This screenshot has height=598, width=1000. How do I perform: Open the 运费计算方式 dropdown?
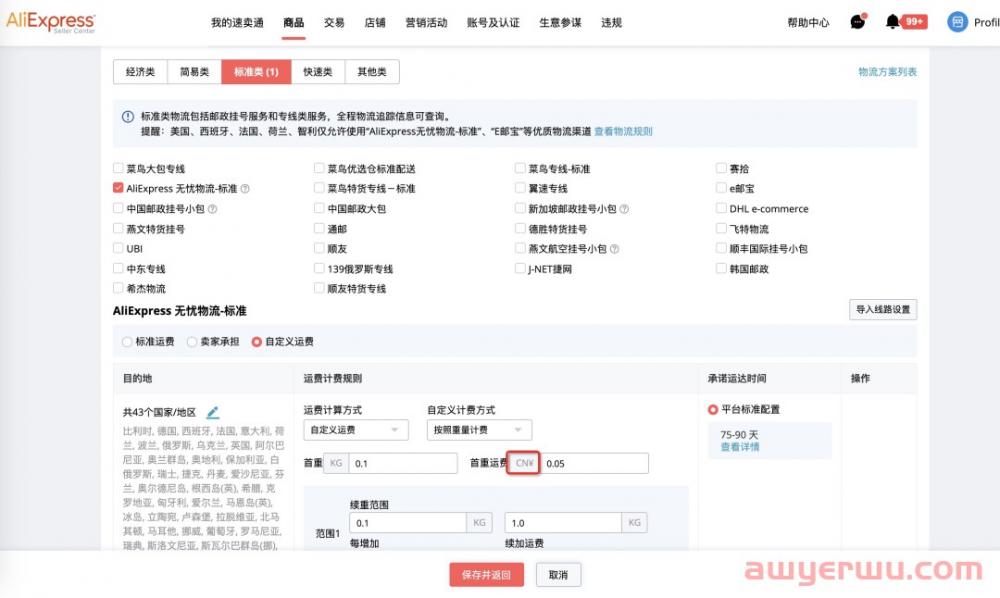pos(356,430)
